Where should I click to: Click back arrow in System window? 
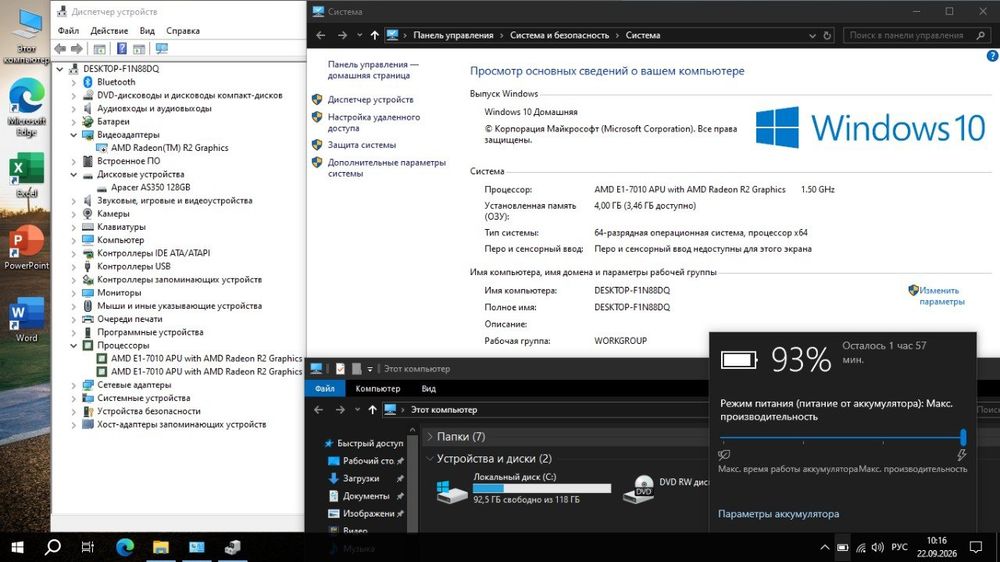[321, 36]
